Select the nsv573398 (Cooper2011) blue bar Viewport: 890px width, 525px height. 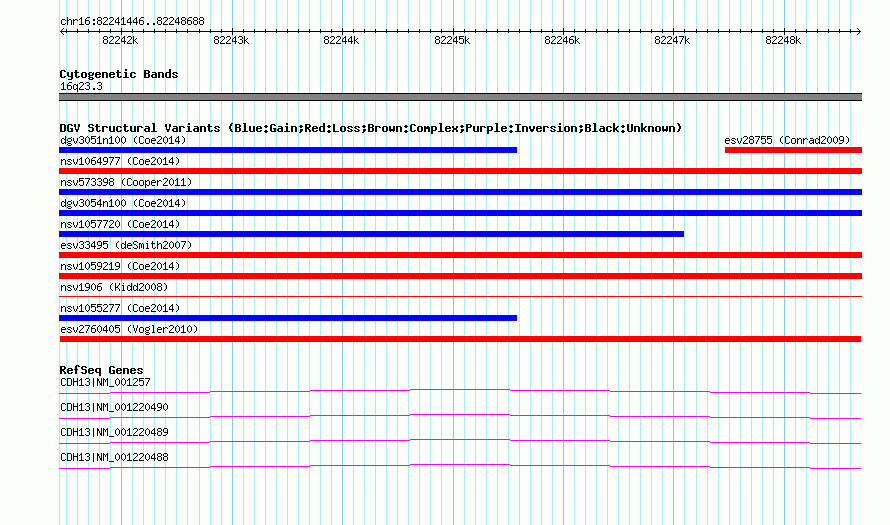coord(460,192)
